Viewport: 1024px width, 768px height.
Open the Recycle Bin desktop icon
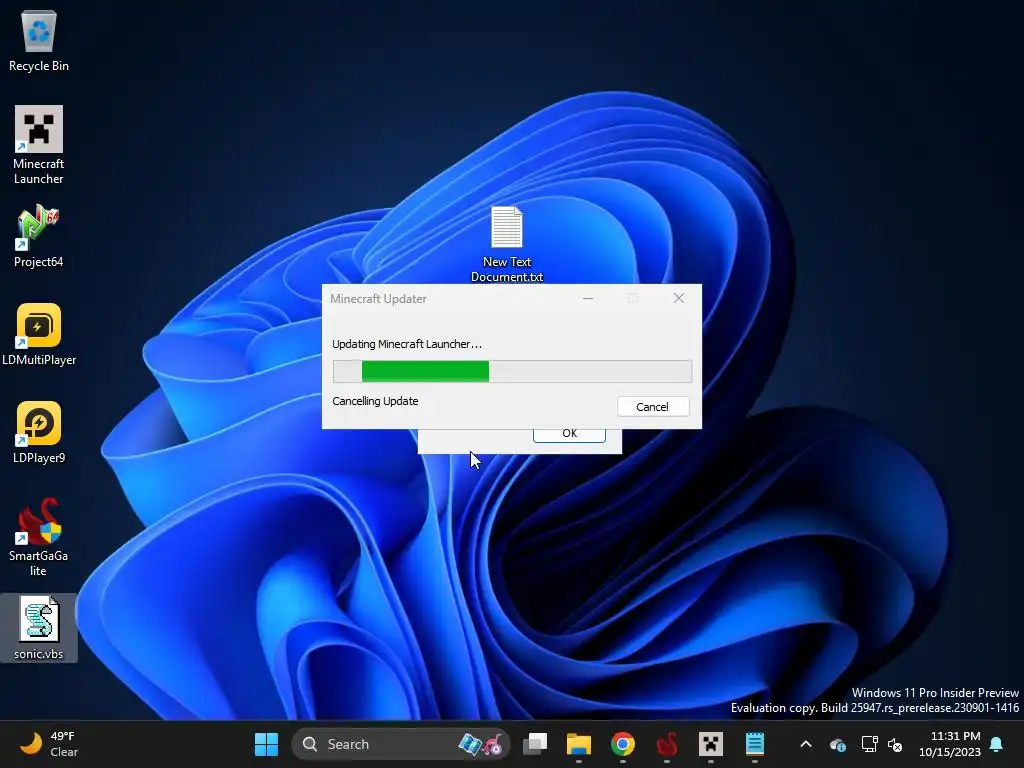coord(39,40)
